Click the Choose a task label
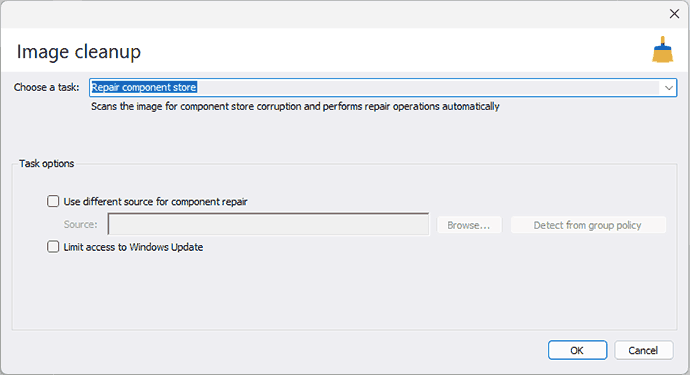 [47, 87]
